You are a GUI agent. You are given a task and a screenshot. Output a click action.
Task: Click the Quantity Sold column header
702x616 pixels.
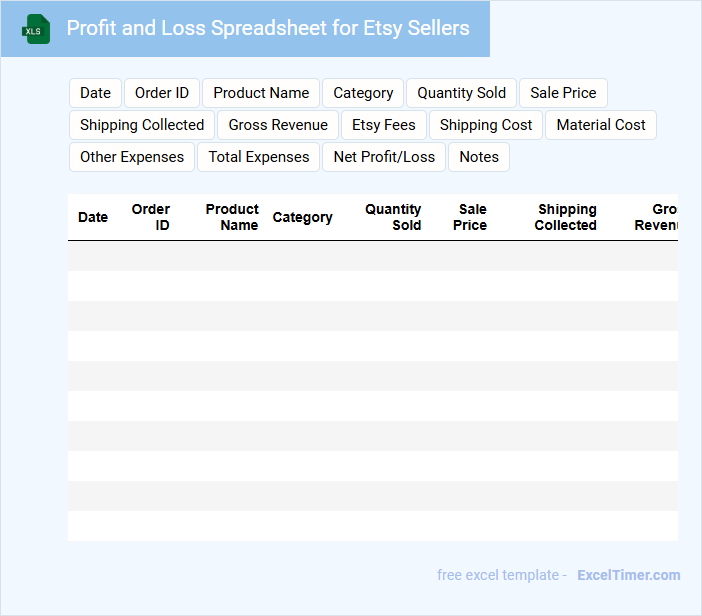point(393,217)
